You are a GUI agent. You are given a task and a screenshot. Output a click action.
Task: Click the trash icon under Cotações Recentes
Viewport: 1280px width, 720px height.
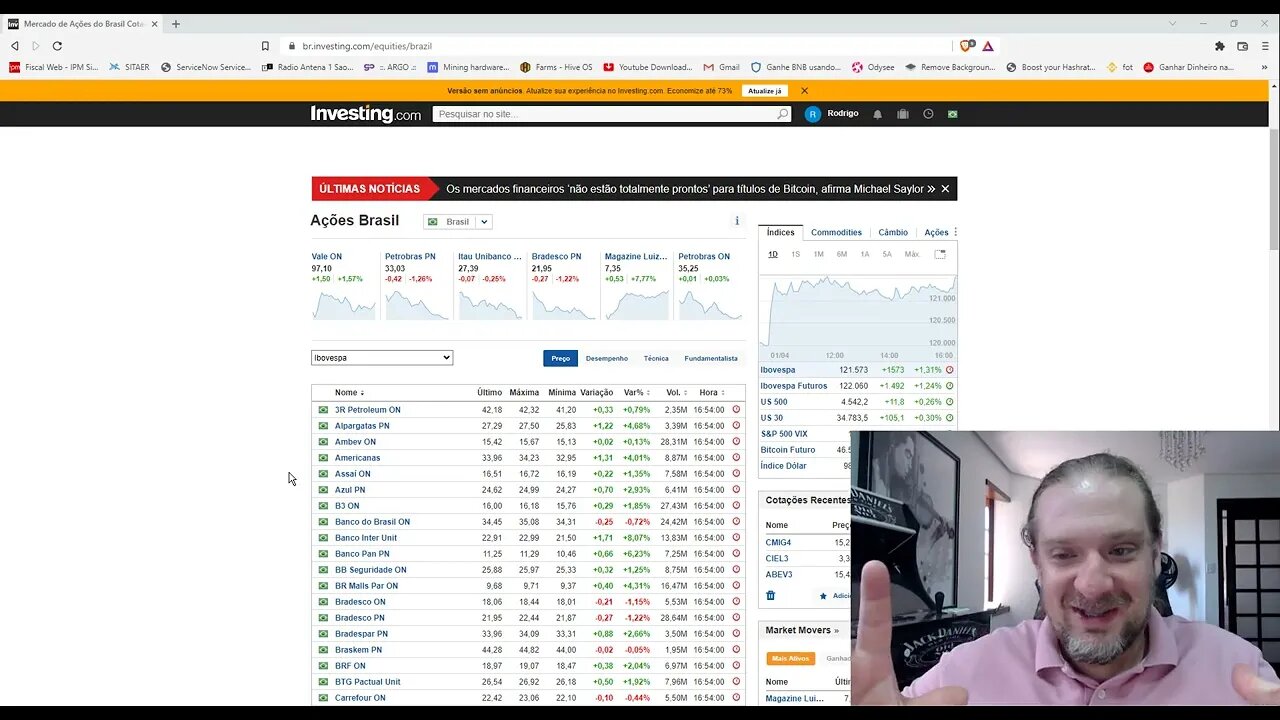[771, 595]
